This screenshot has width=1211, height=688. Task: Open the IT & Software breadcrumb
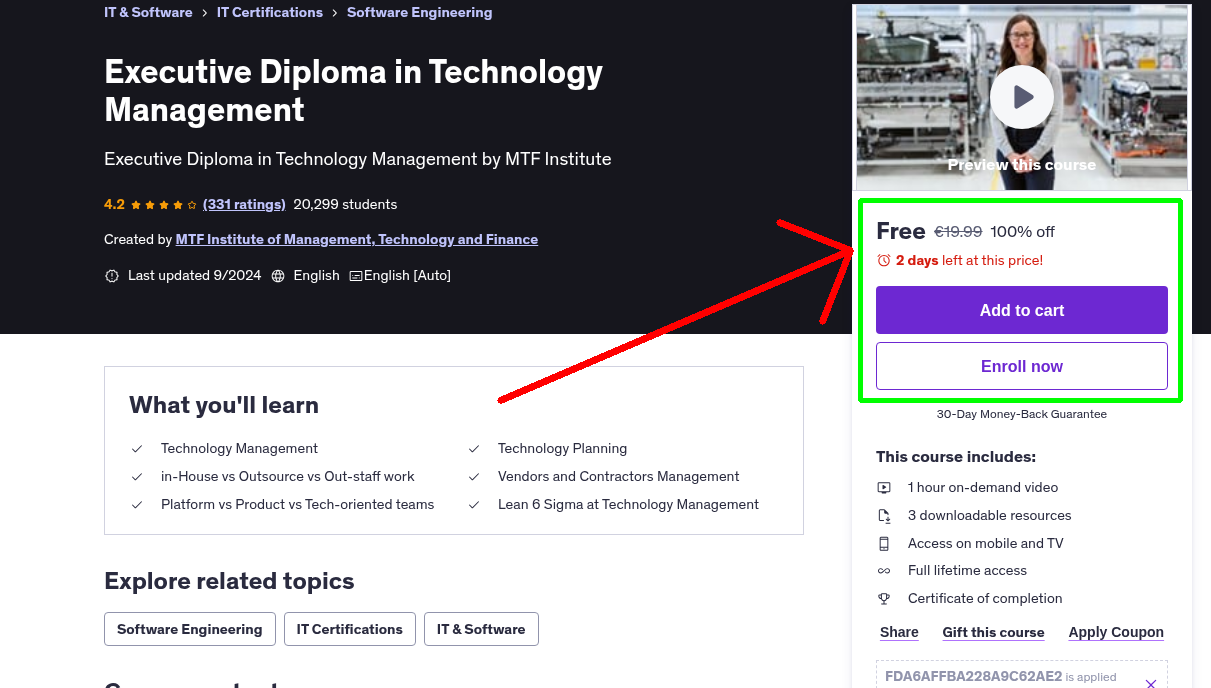coord(148,13)
